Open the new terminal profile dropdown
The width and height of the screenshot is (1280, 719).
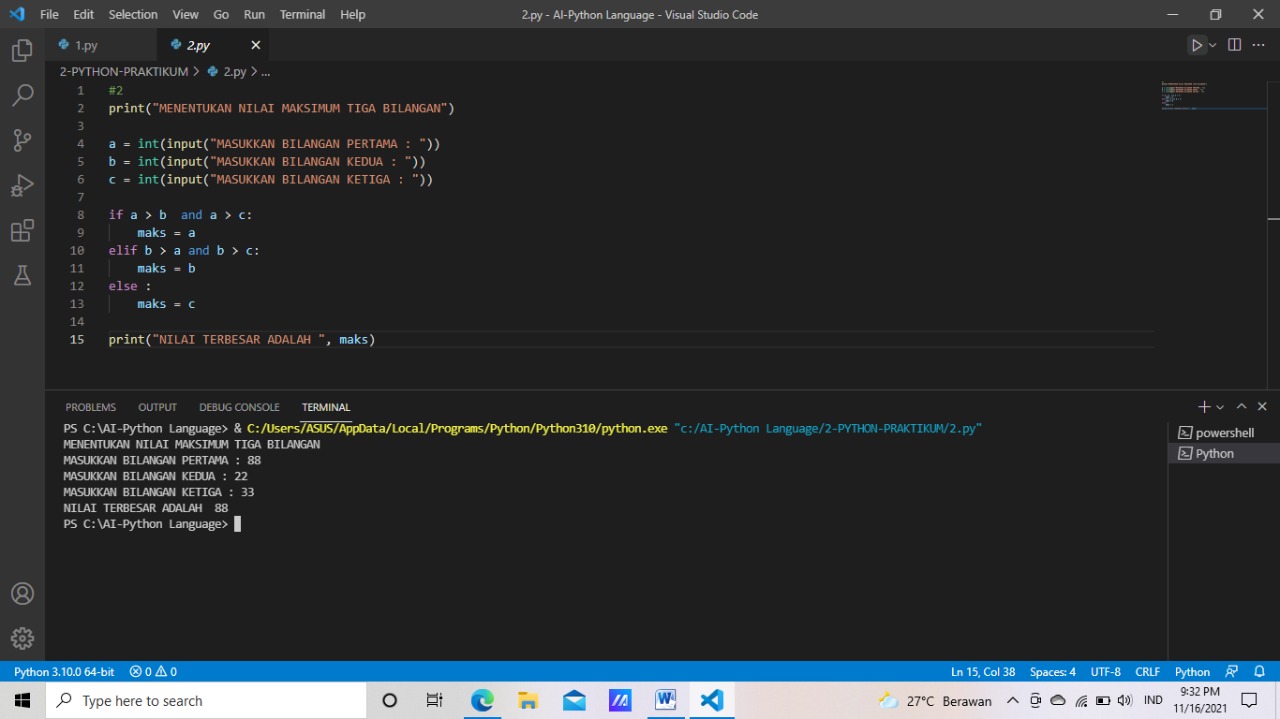[x=1220, y=406]
